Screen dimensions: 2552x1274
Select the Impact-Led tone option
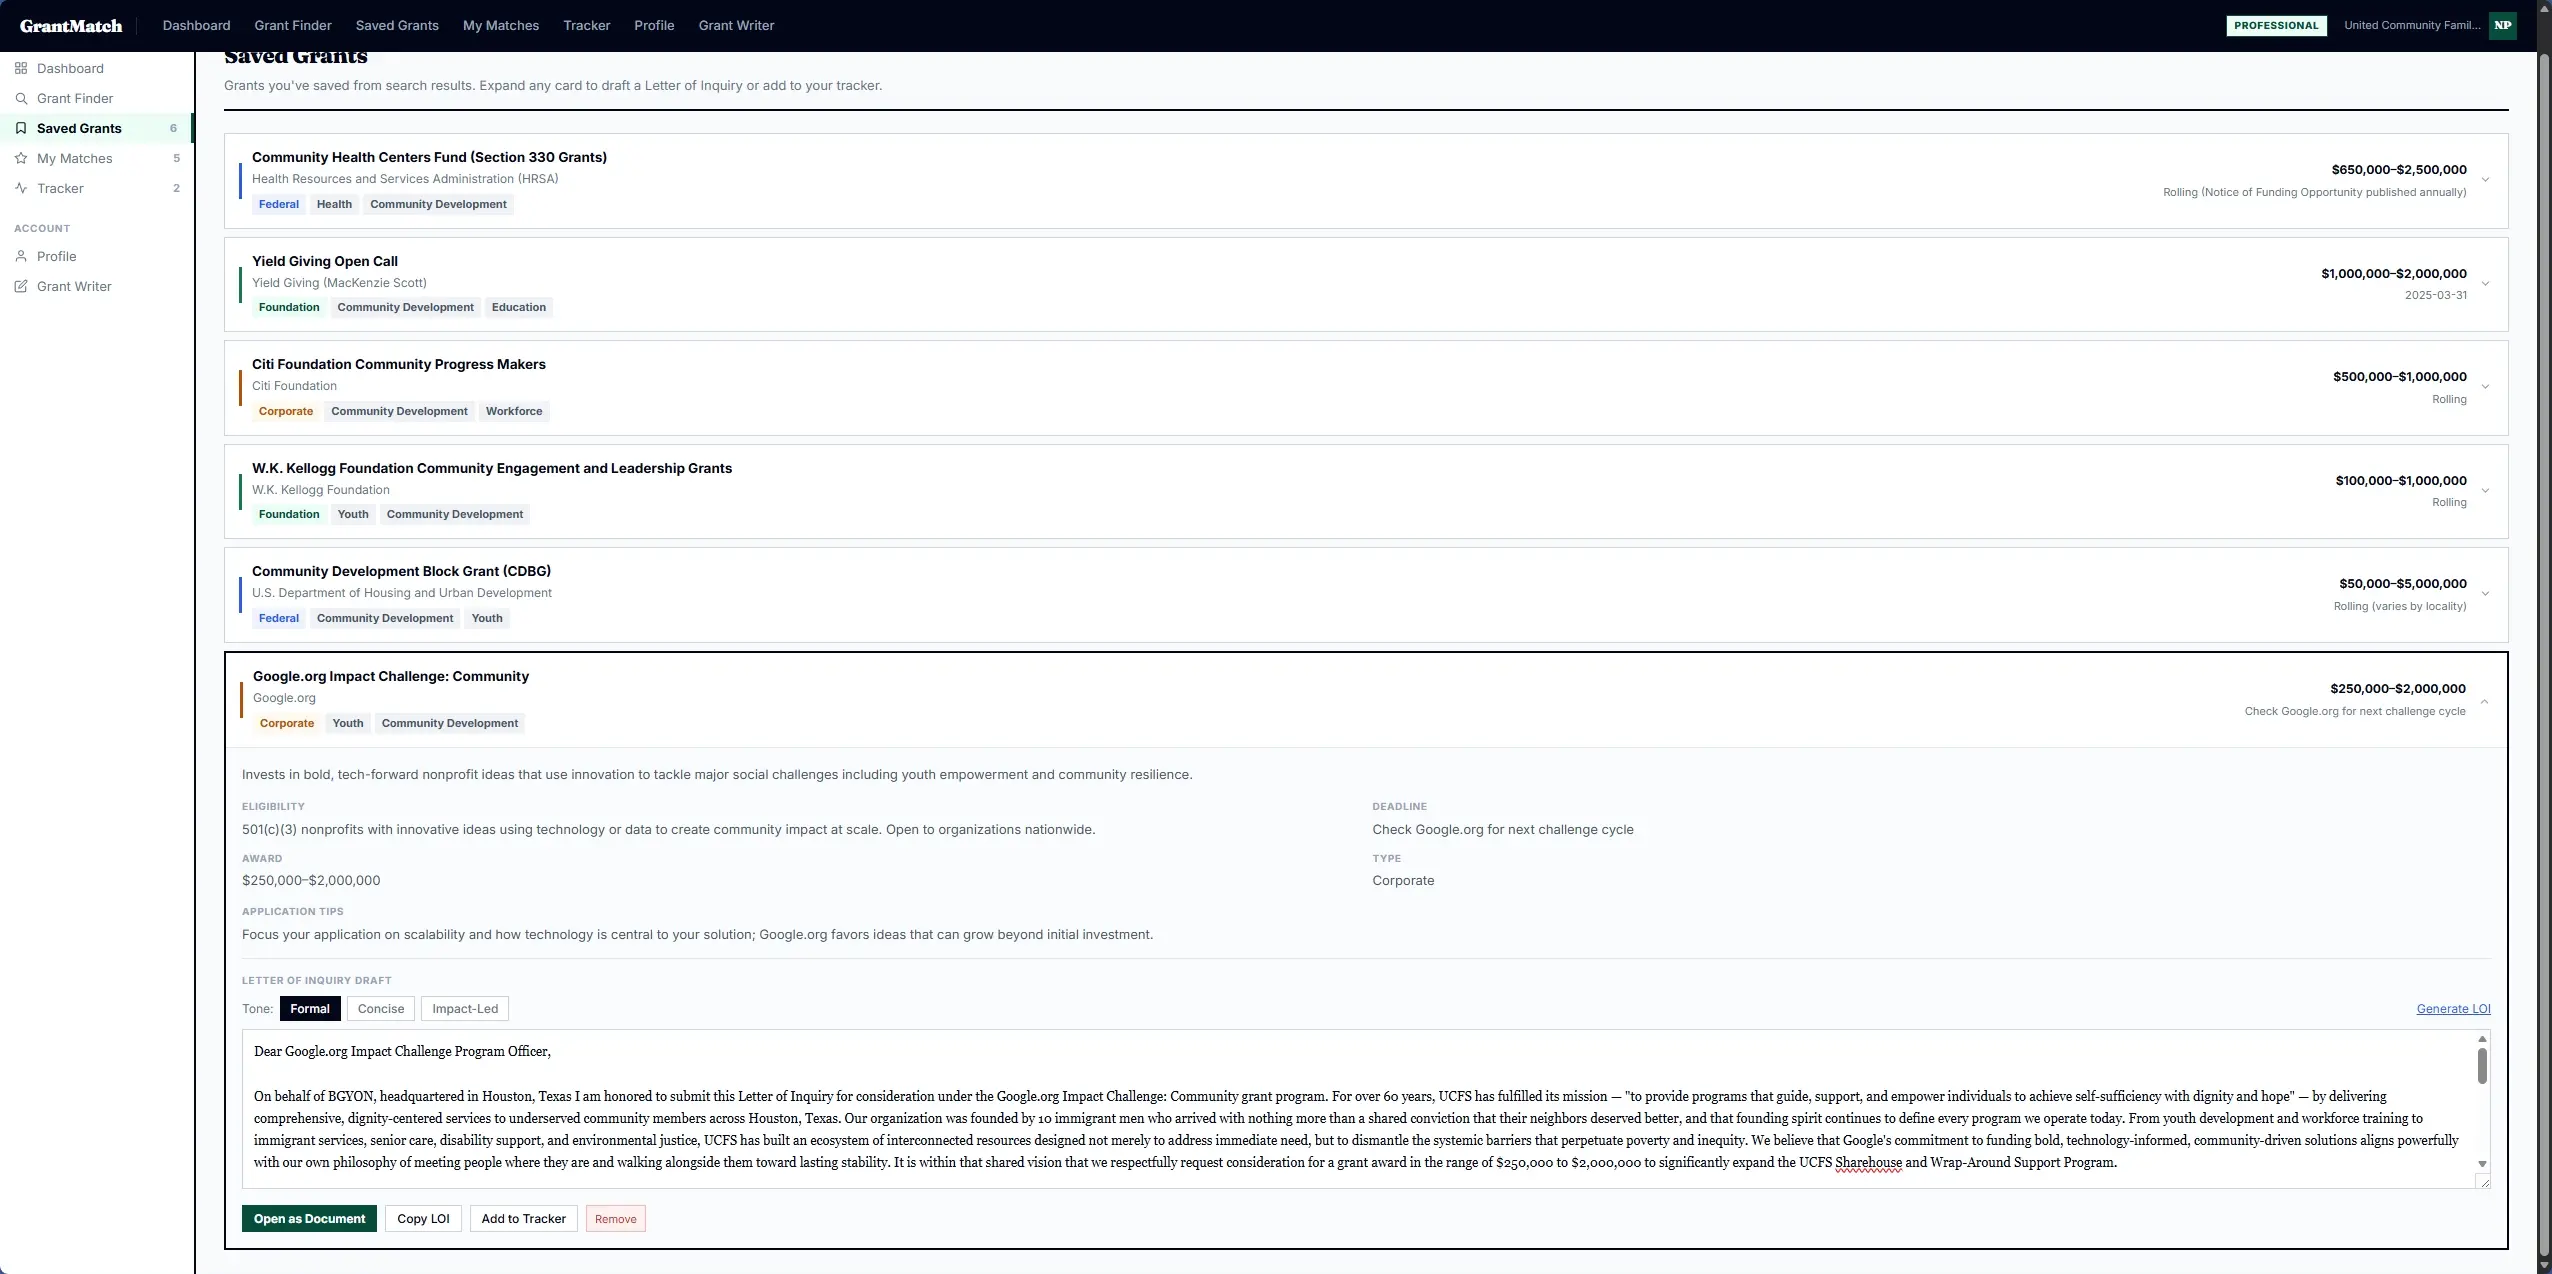[465, 1008]
